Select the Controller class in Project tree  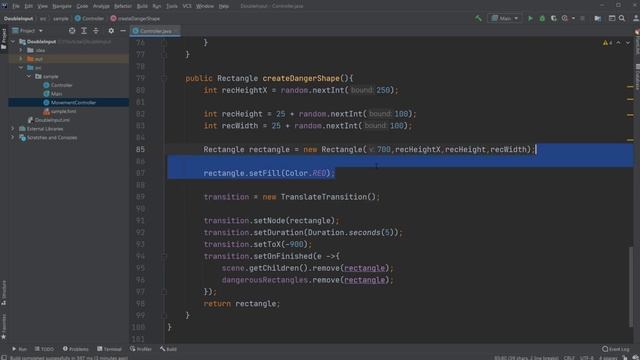[x=61, y=85]
